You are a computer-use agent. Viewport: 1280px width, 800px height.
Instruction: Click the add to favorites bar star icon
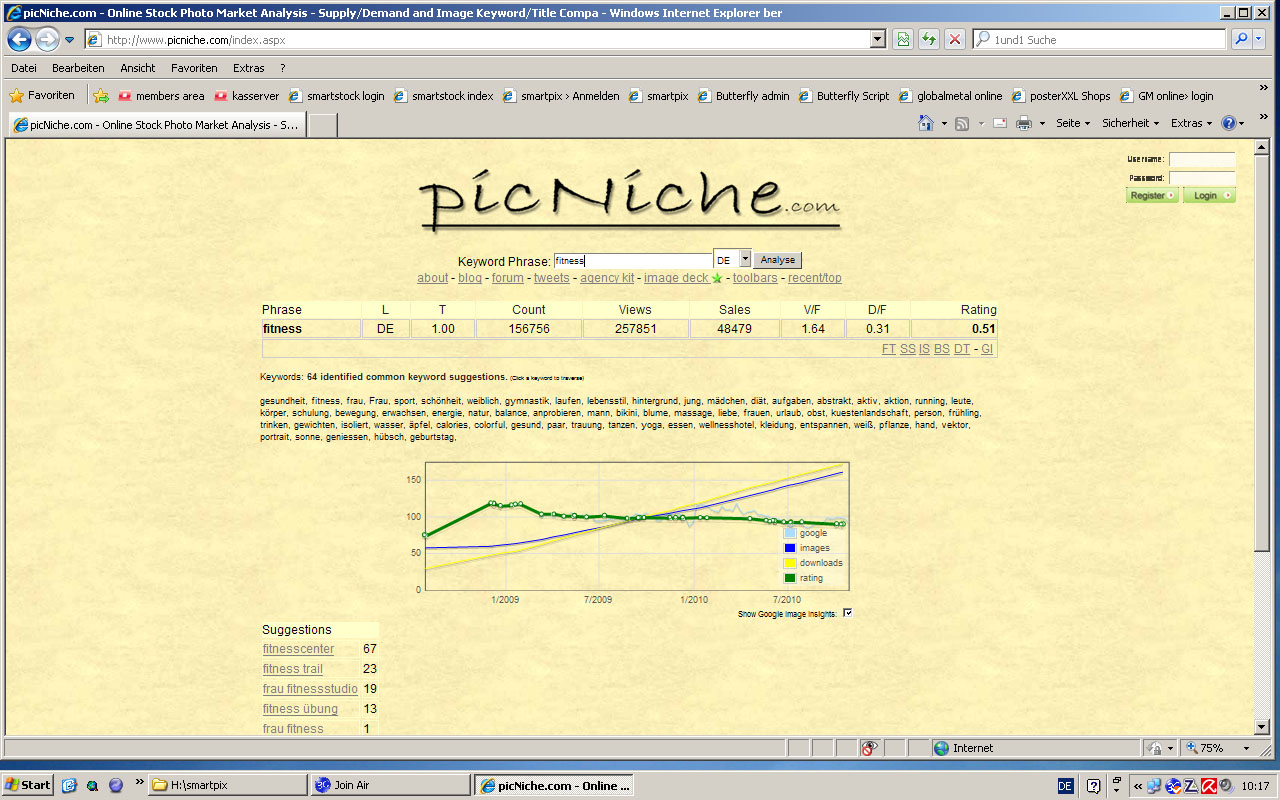[x=101, y=96]
